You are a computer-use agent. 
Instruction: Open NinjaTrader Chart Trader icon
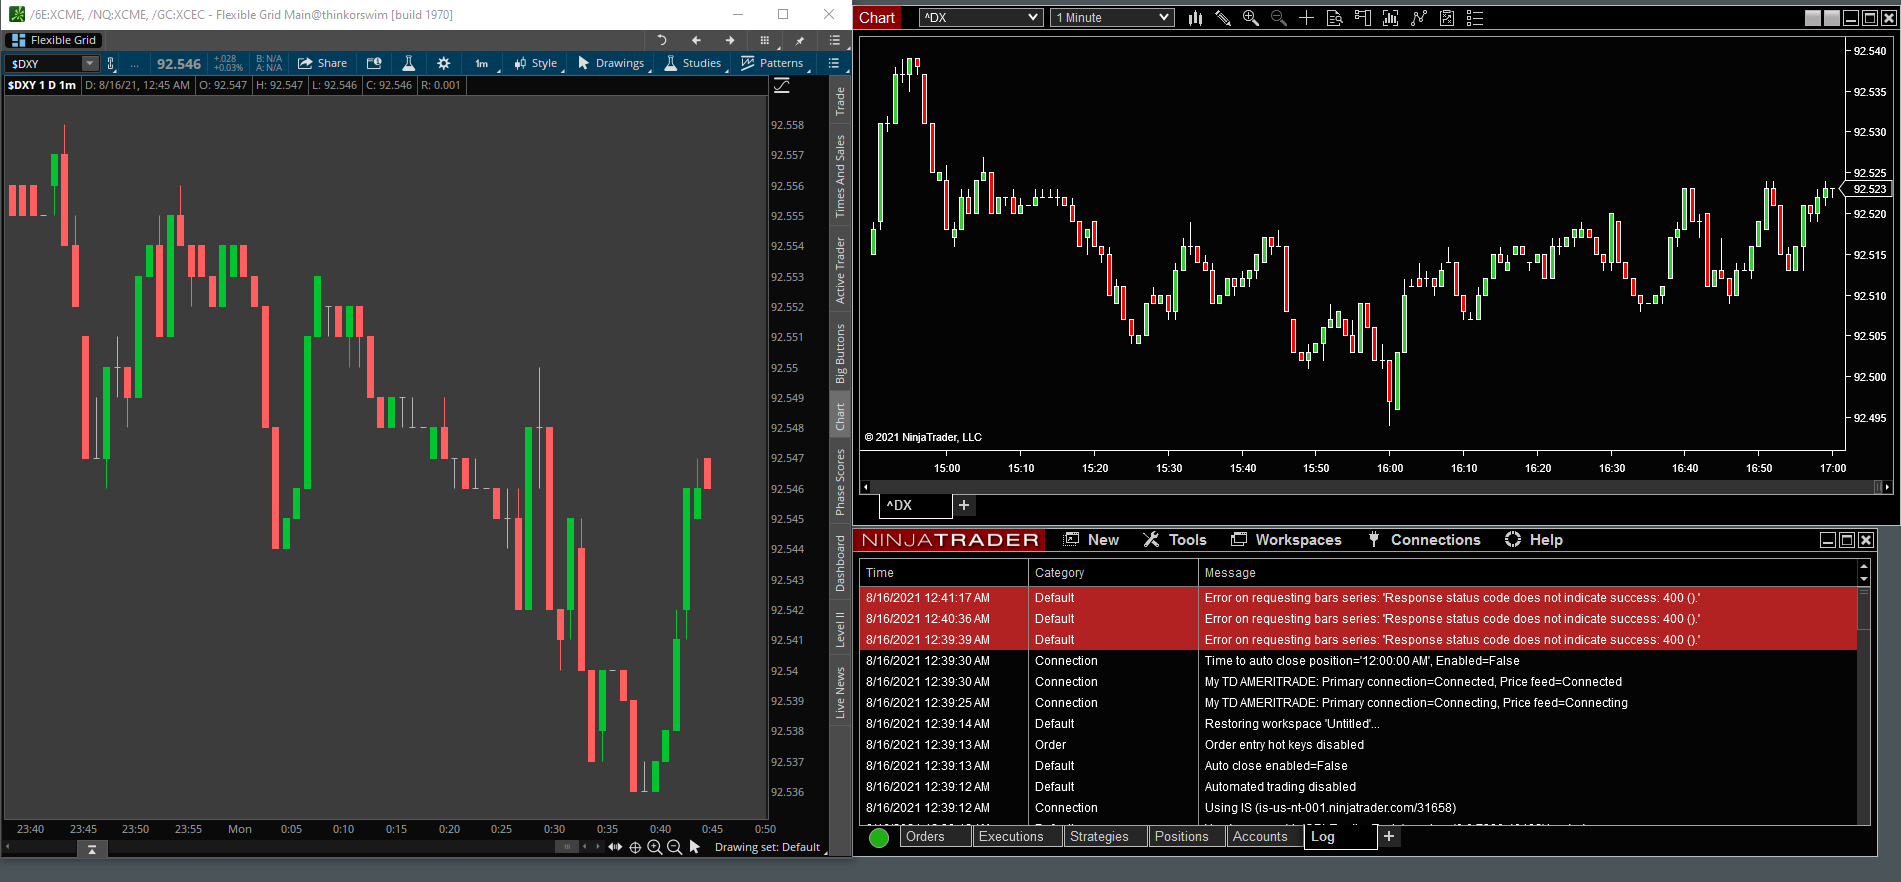[x=1362, y=18]
